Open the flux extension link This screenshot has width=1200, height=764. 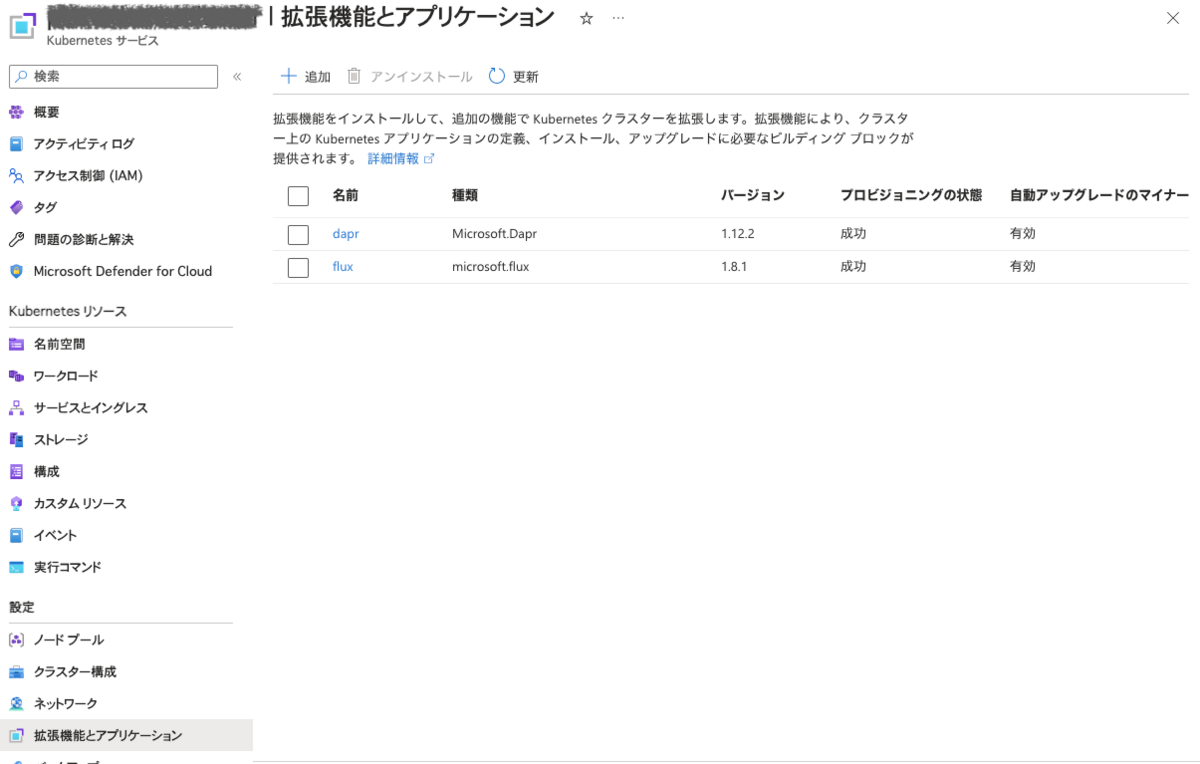click(343, 267)
